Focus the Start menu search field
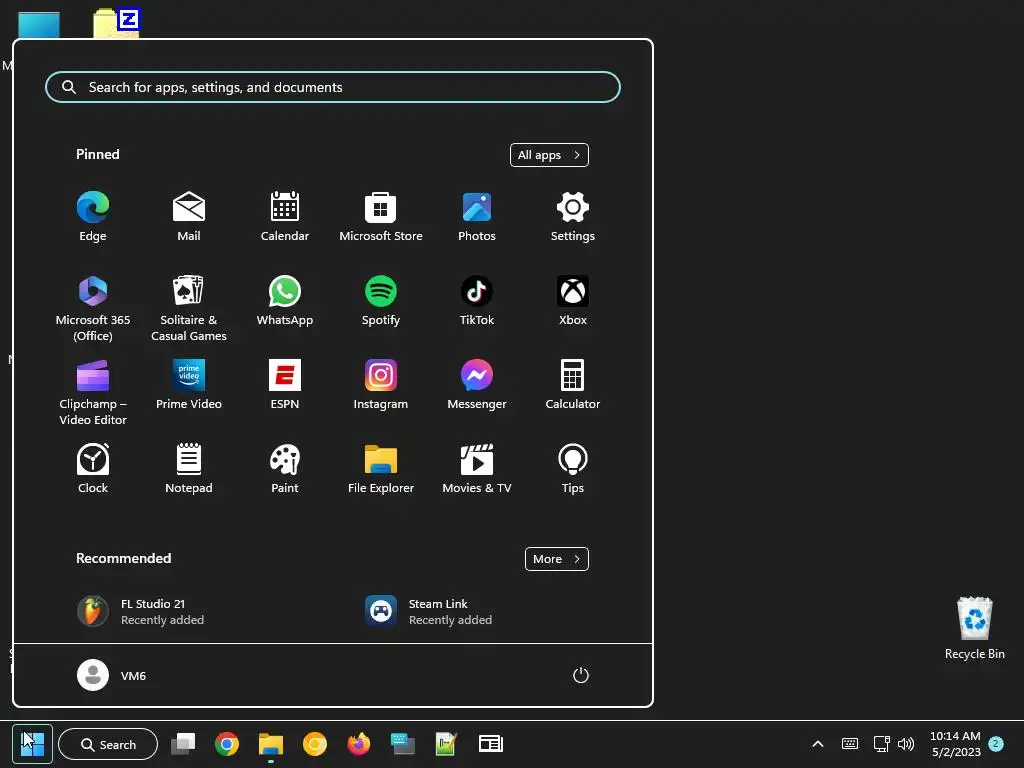Image resolution: width=1024 pixels, height=768 pixels. point(332,87)
